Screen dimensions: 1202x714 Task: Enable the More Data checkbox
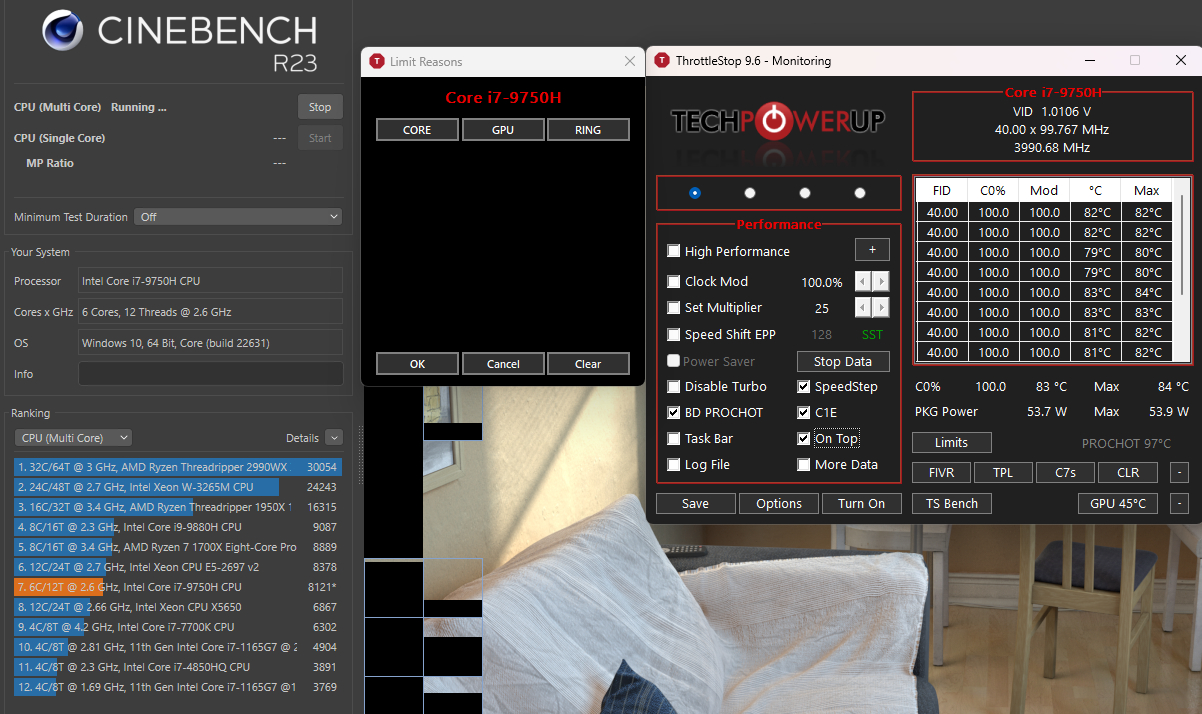[804, 465]
